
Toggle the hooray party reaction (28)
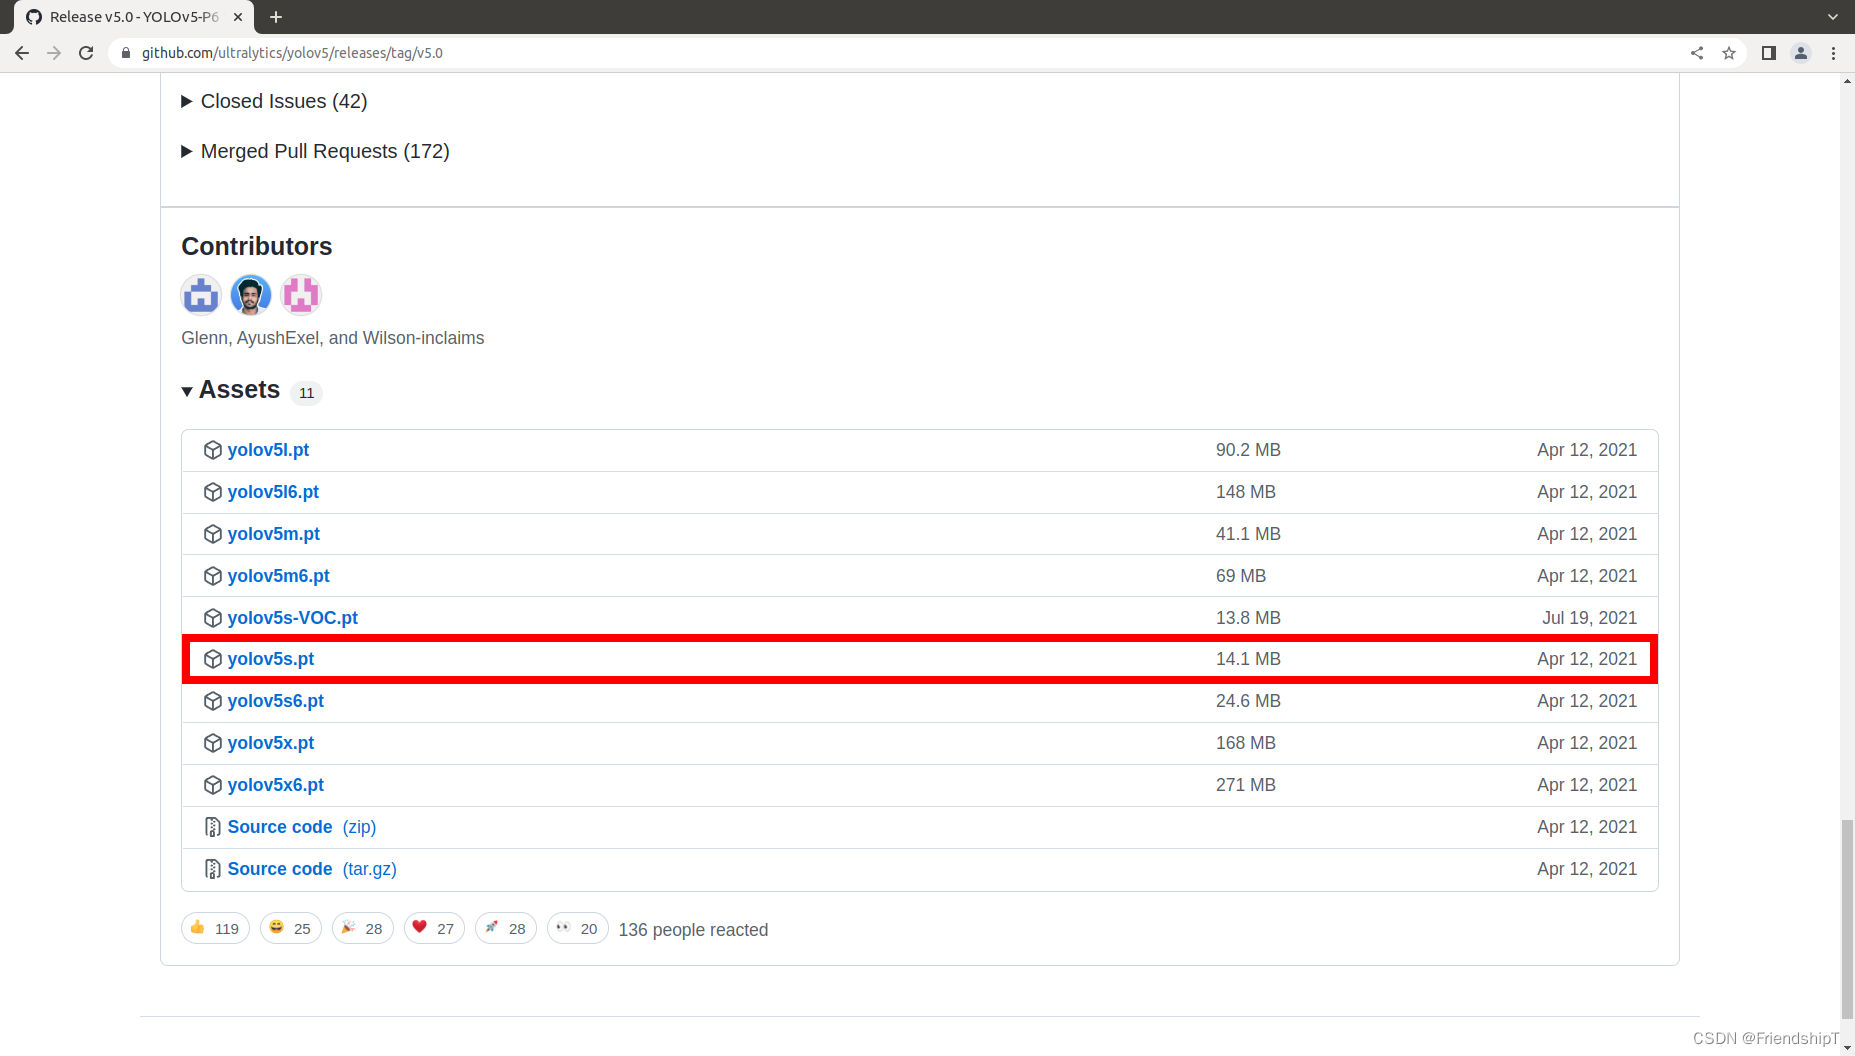click(363, 929)
